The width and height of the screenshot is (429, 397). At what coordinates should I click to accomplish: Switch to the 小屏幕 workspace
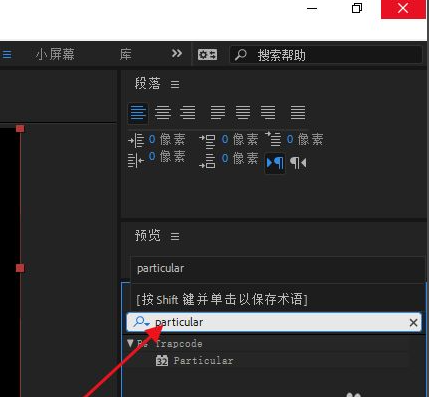coord(55,54)
